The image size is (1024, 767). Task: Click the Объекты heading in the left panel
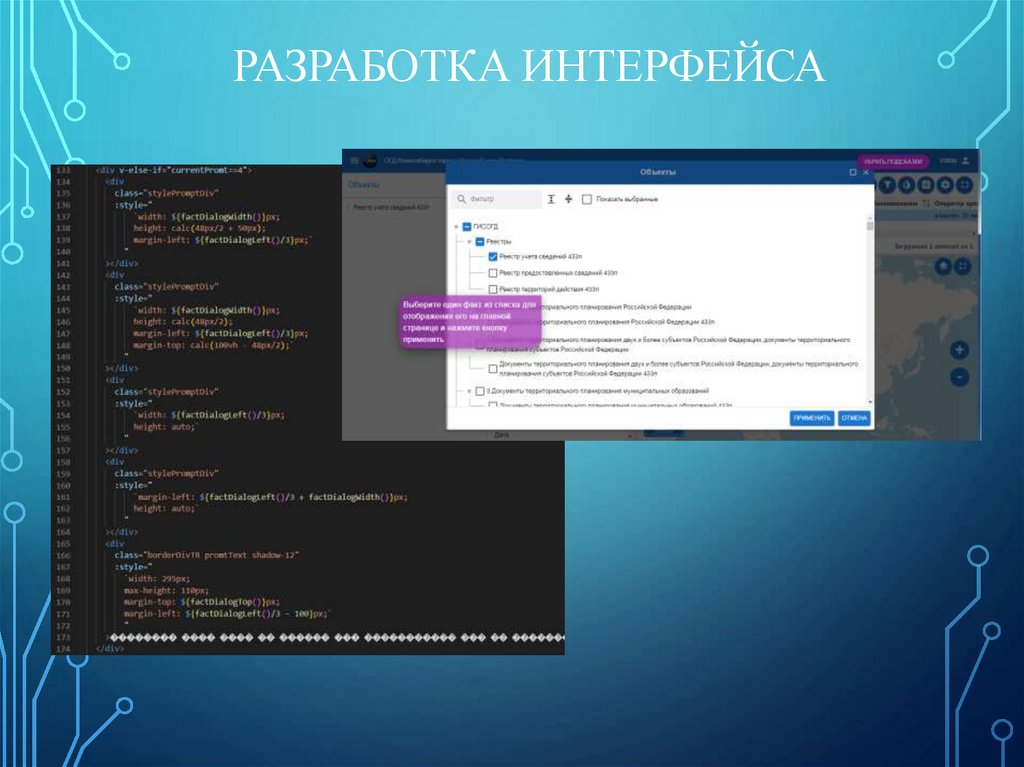[x=364, y=185]
